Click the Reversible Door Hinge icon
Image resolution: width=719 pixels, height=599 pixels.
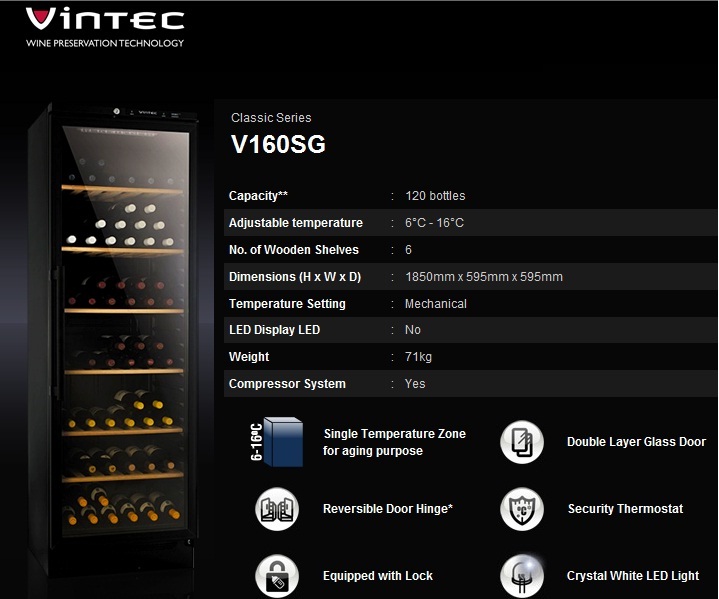click(277, 509)
